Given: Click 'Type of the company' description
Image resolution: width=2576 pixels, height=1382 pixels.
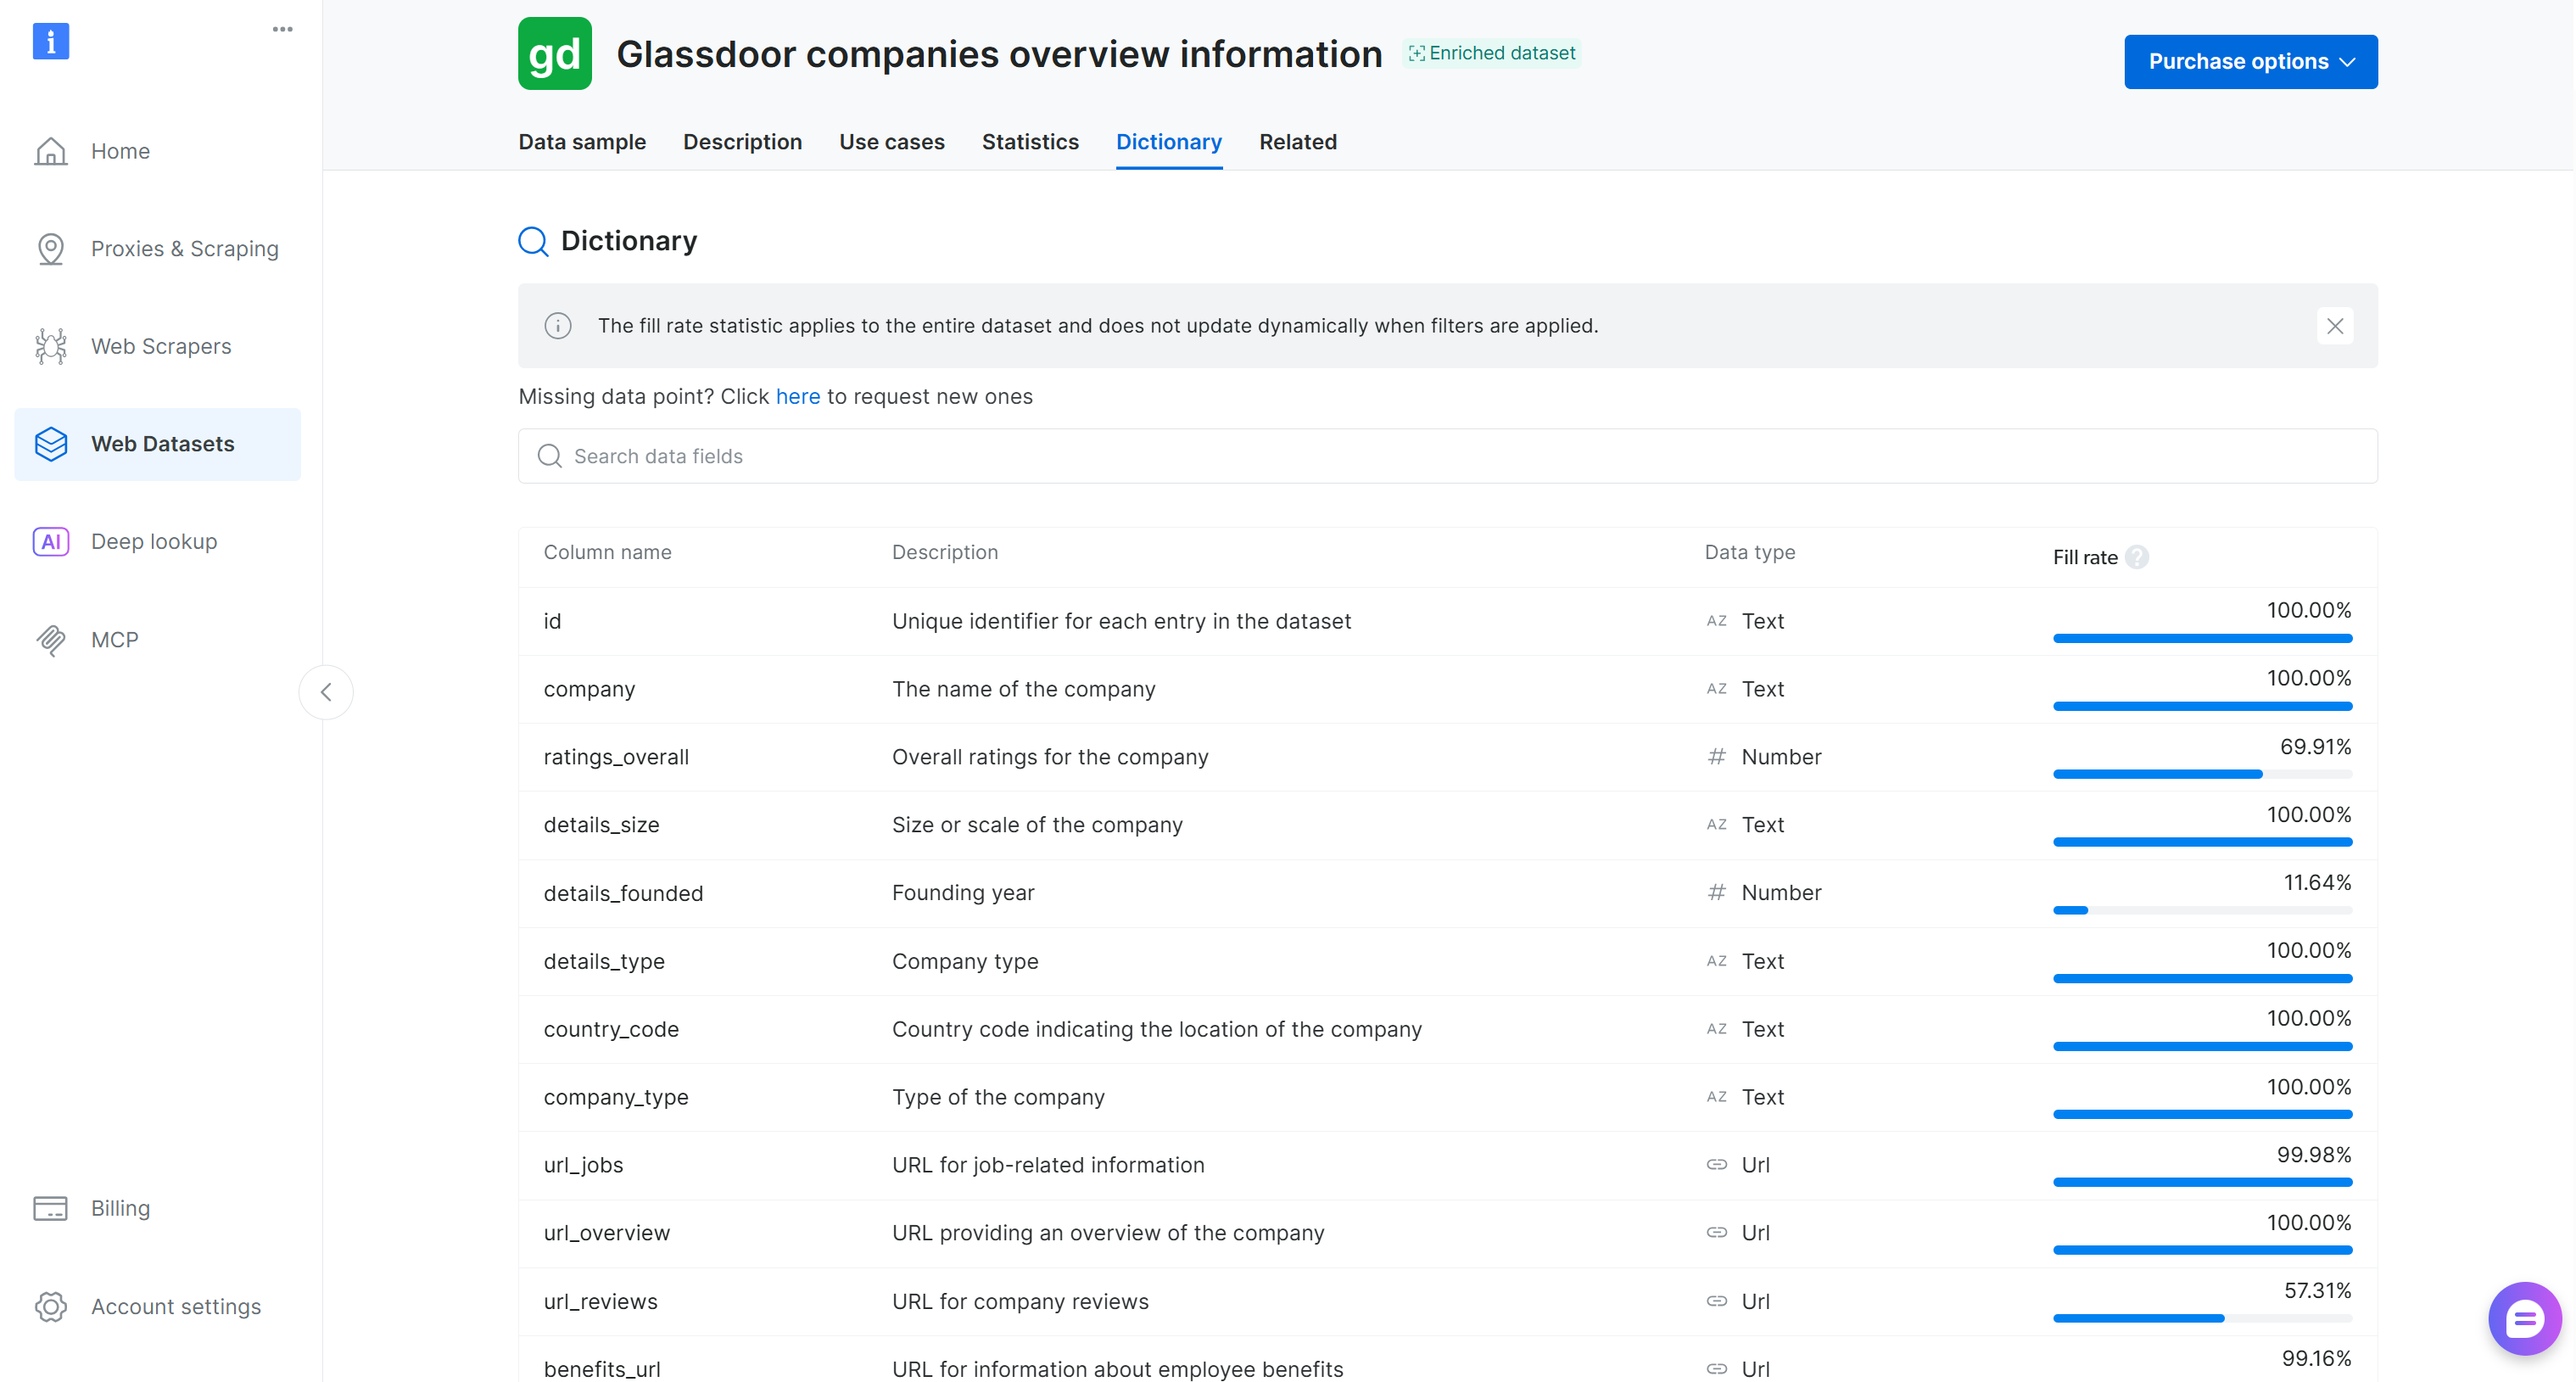Looking at the screenshot, I should click(x=998, y=1097).
